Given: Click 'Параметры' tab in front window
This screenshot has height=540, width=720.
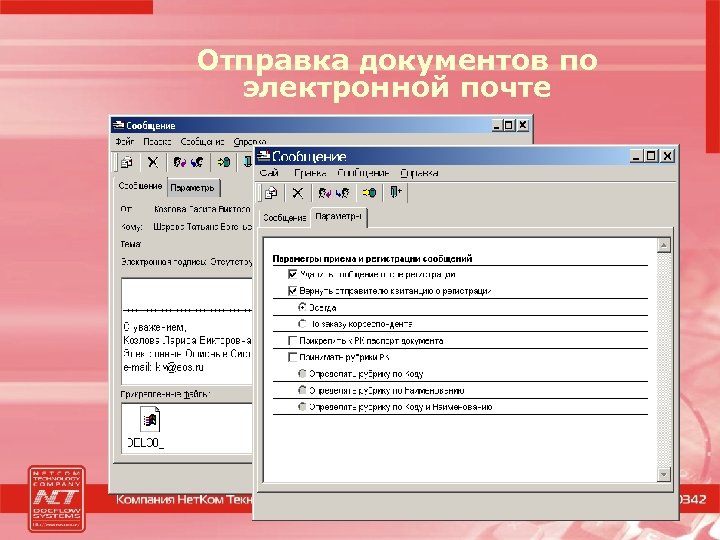Looking at the screenshot, I should 338,217.
